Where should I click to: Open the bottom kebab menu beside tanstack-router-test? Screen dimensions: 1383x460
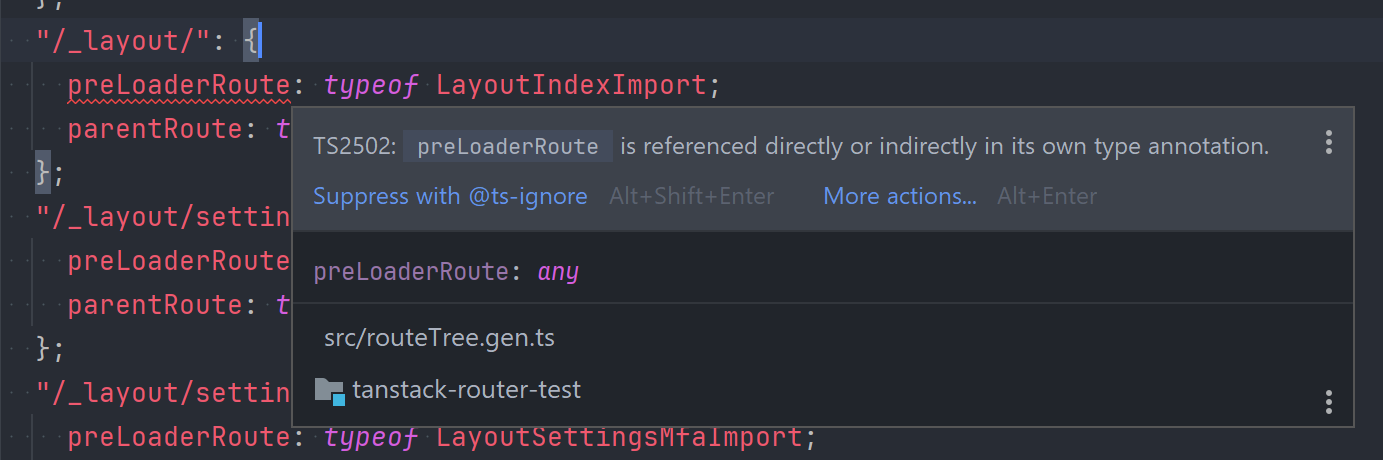coord(1328,402)
